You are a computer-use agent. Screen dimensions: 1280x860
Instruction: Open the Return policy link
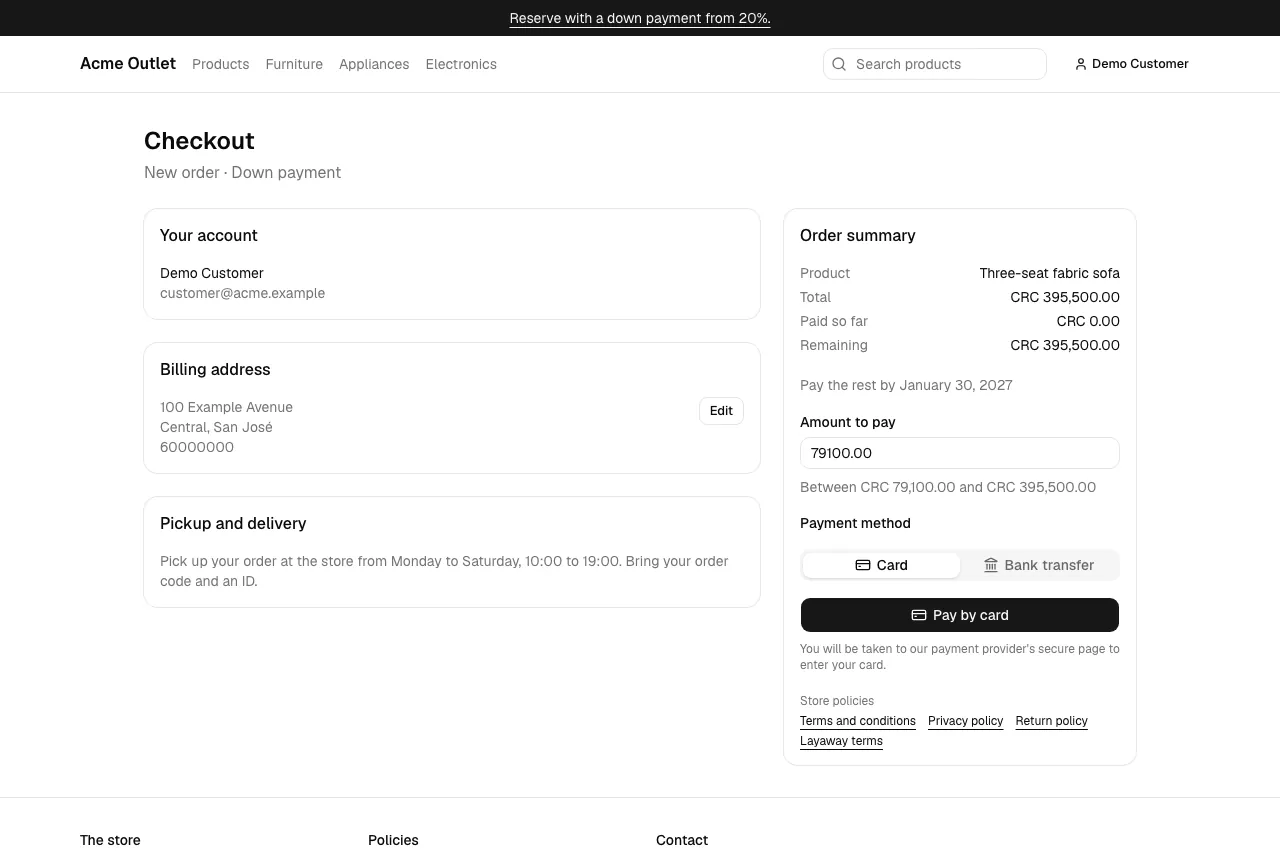coord(1051,721)
